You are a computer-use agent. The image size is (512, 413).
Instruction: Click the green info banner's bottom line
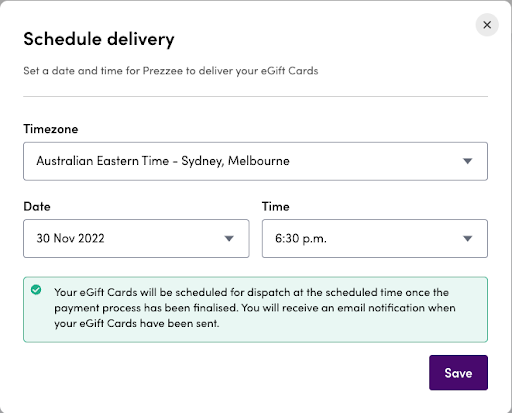137,324
